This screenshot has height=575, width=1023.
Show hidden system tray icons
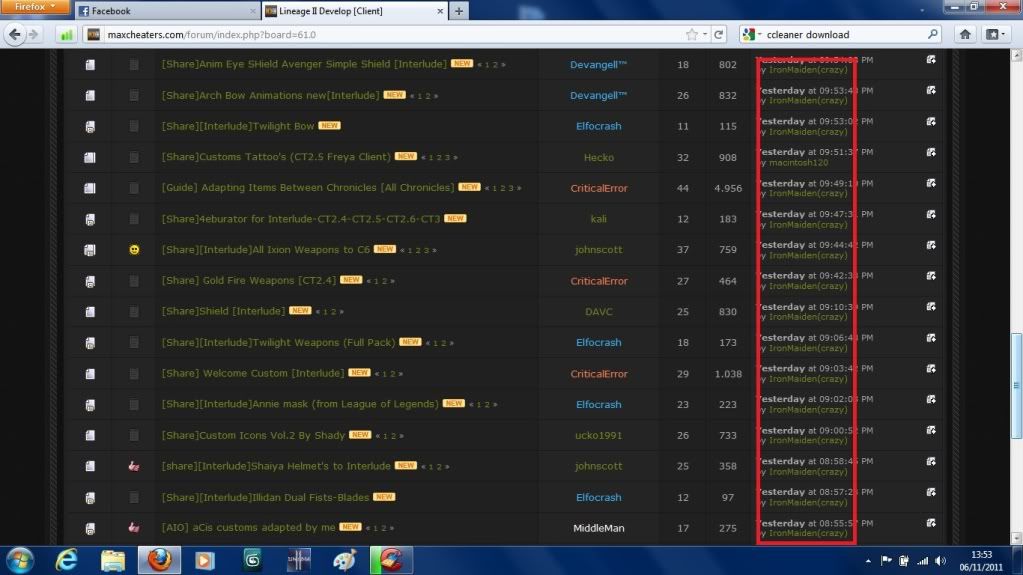pyautogui.click(x=868, y=561)
